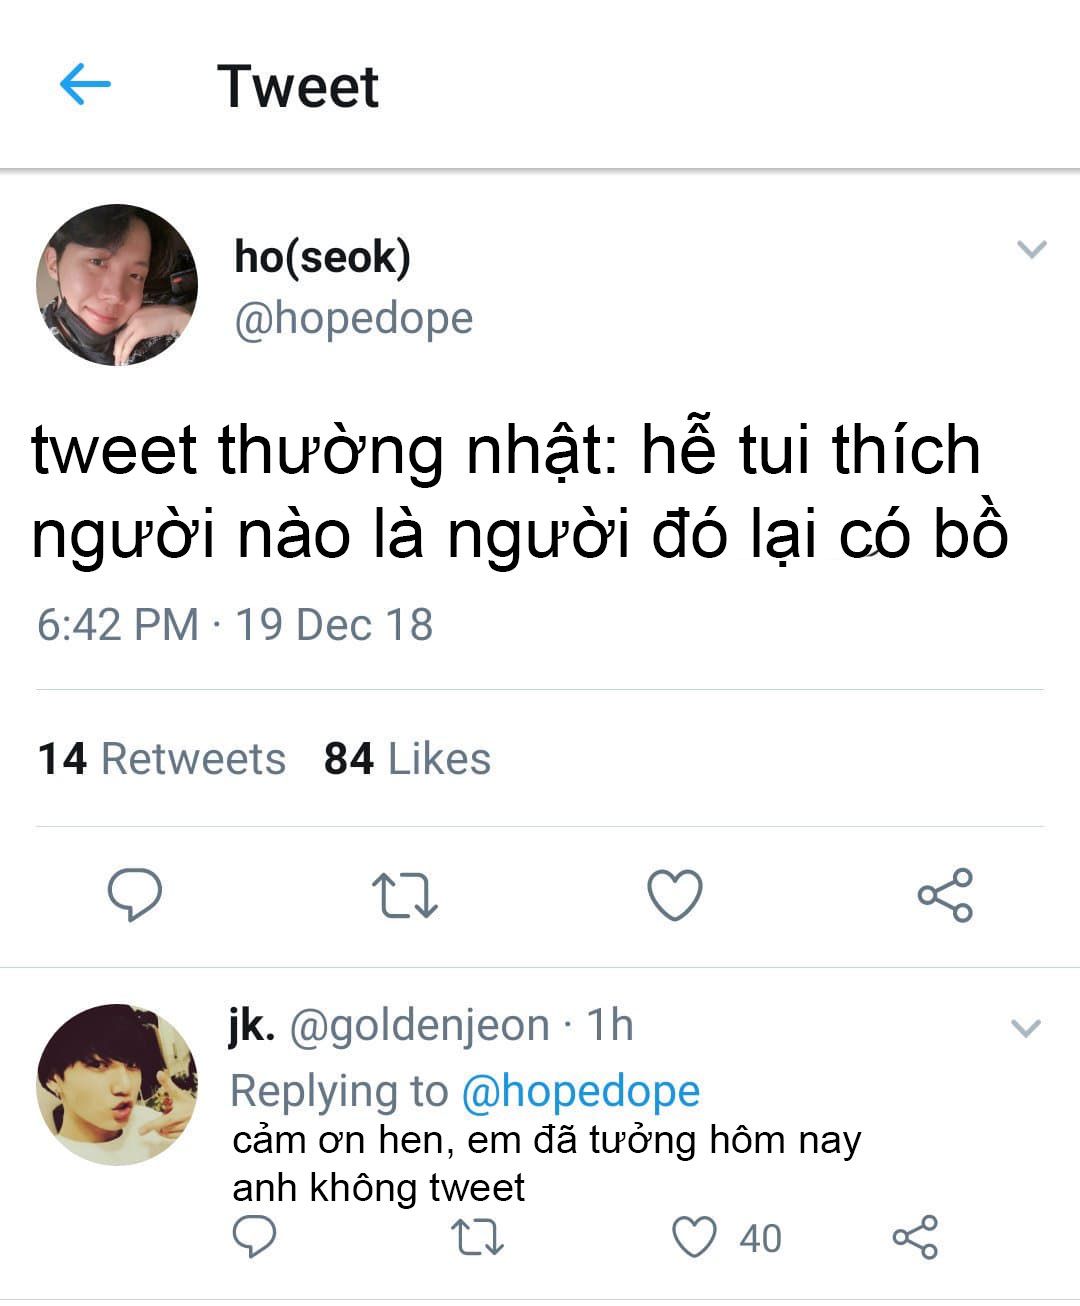This screenshot has height=1306, width=1080.
Task: Open the main tweet options chevron
Action: click(x=1031, y=249)
